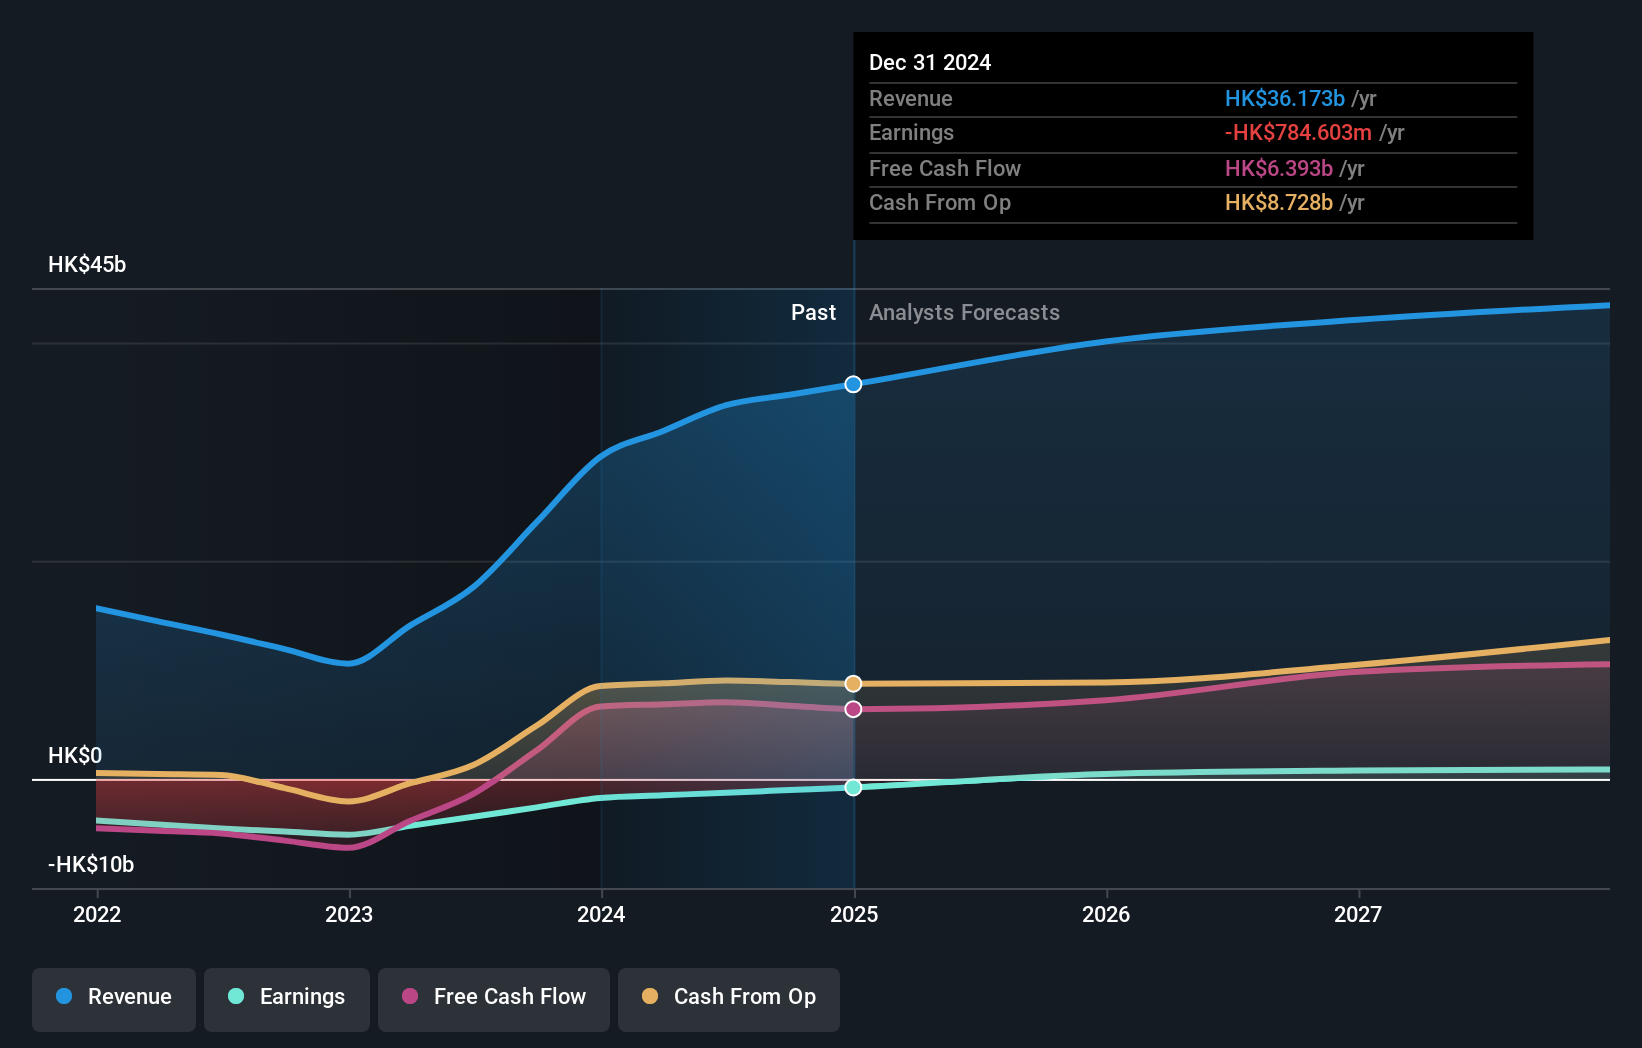Click the Free Cash Flow legend button

[494, 997]
